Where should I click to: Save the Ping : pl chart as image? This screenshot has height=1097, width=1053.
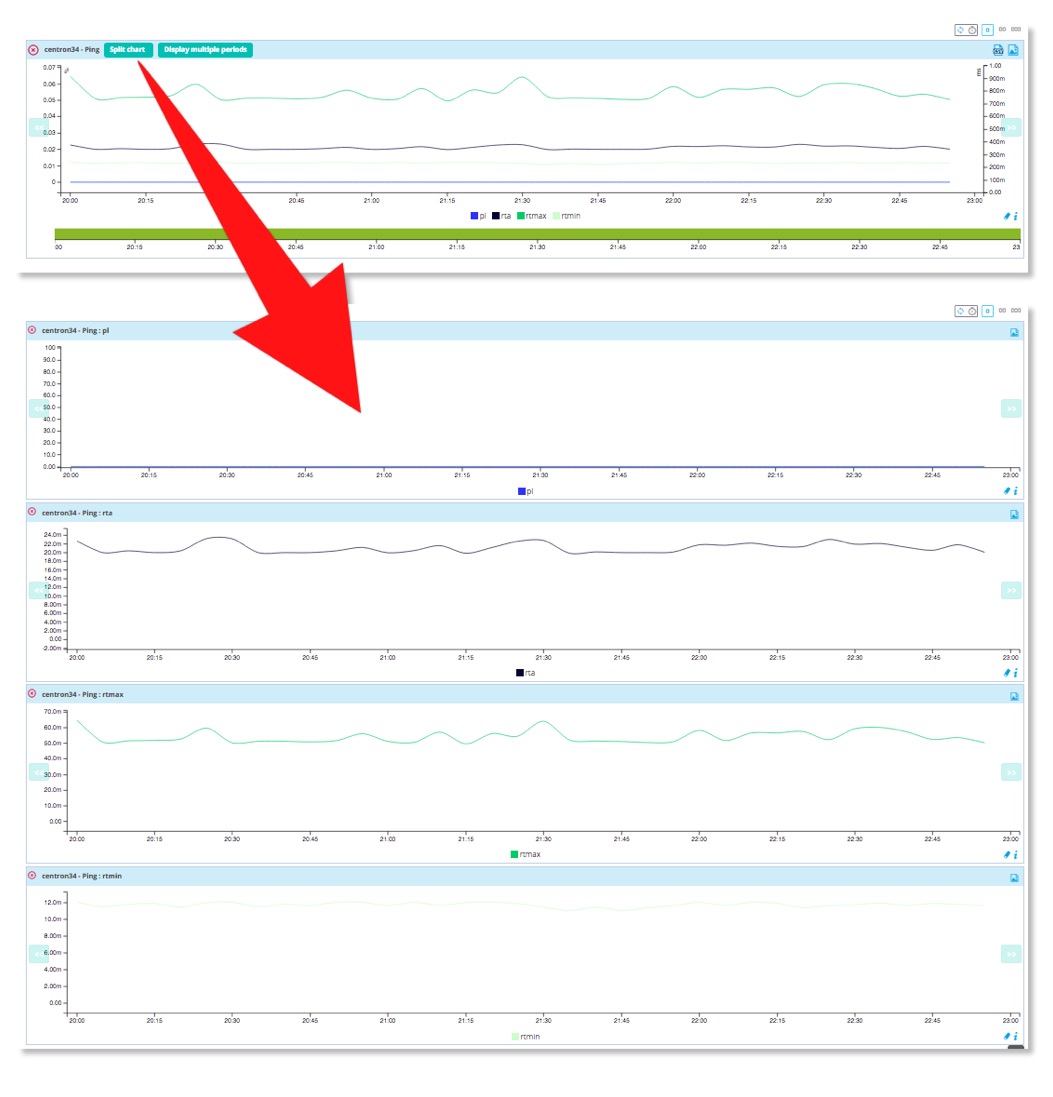click(x=1013, y=331)
